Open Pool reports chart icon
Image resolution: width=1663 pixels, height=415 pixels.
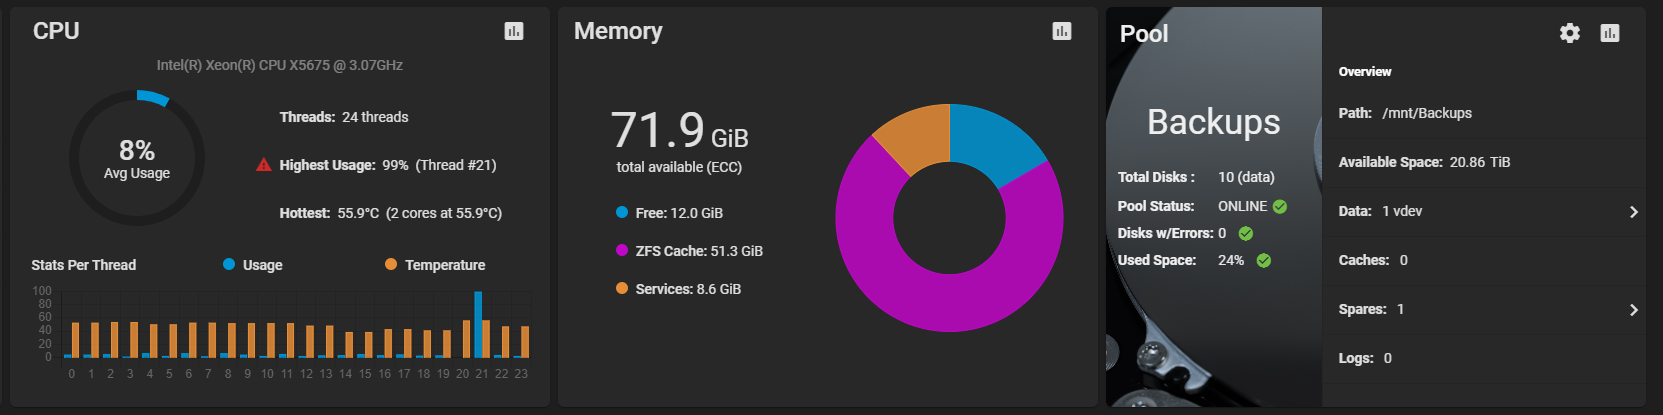pyautogui.click(x=1610, y=33)
